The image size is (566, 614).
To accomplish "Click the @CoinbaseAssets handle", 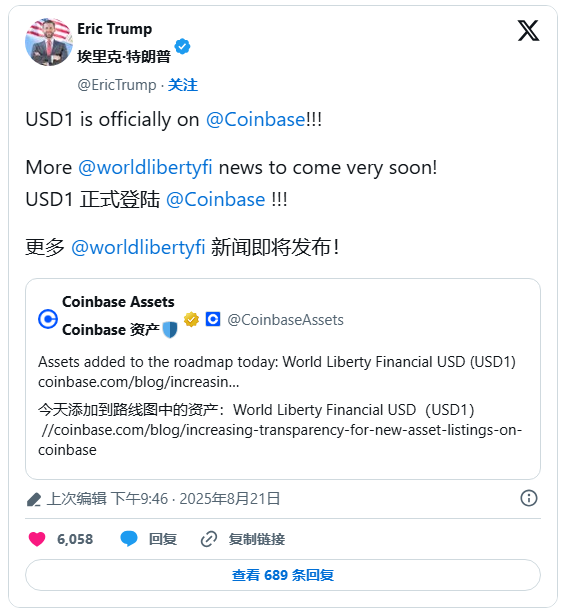I will point(286,320).
